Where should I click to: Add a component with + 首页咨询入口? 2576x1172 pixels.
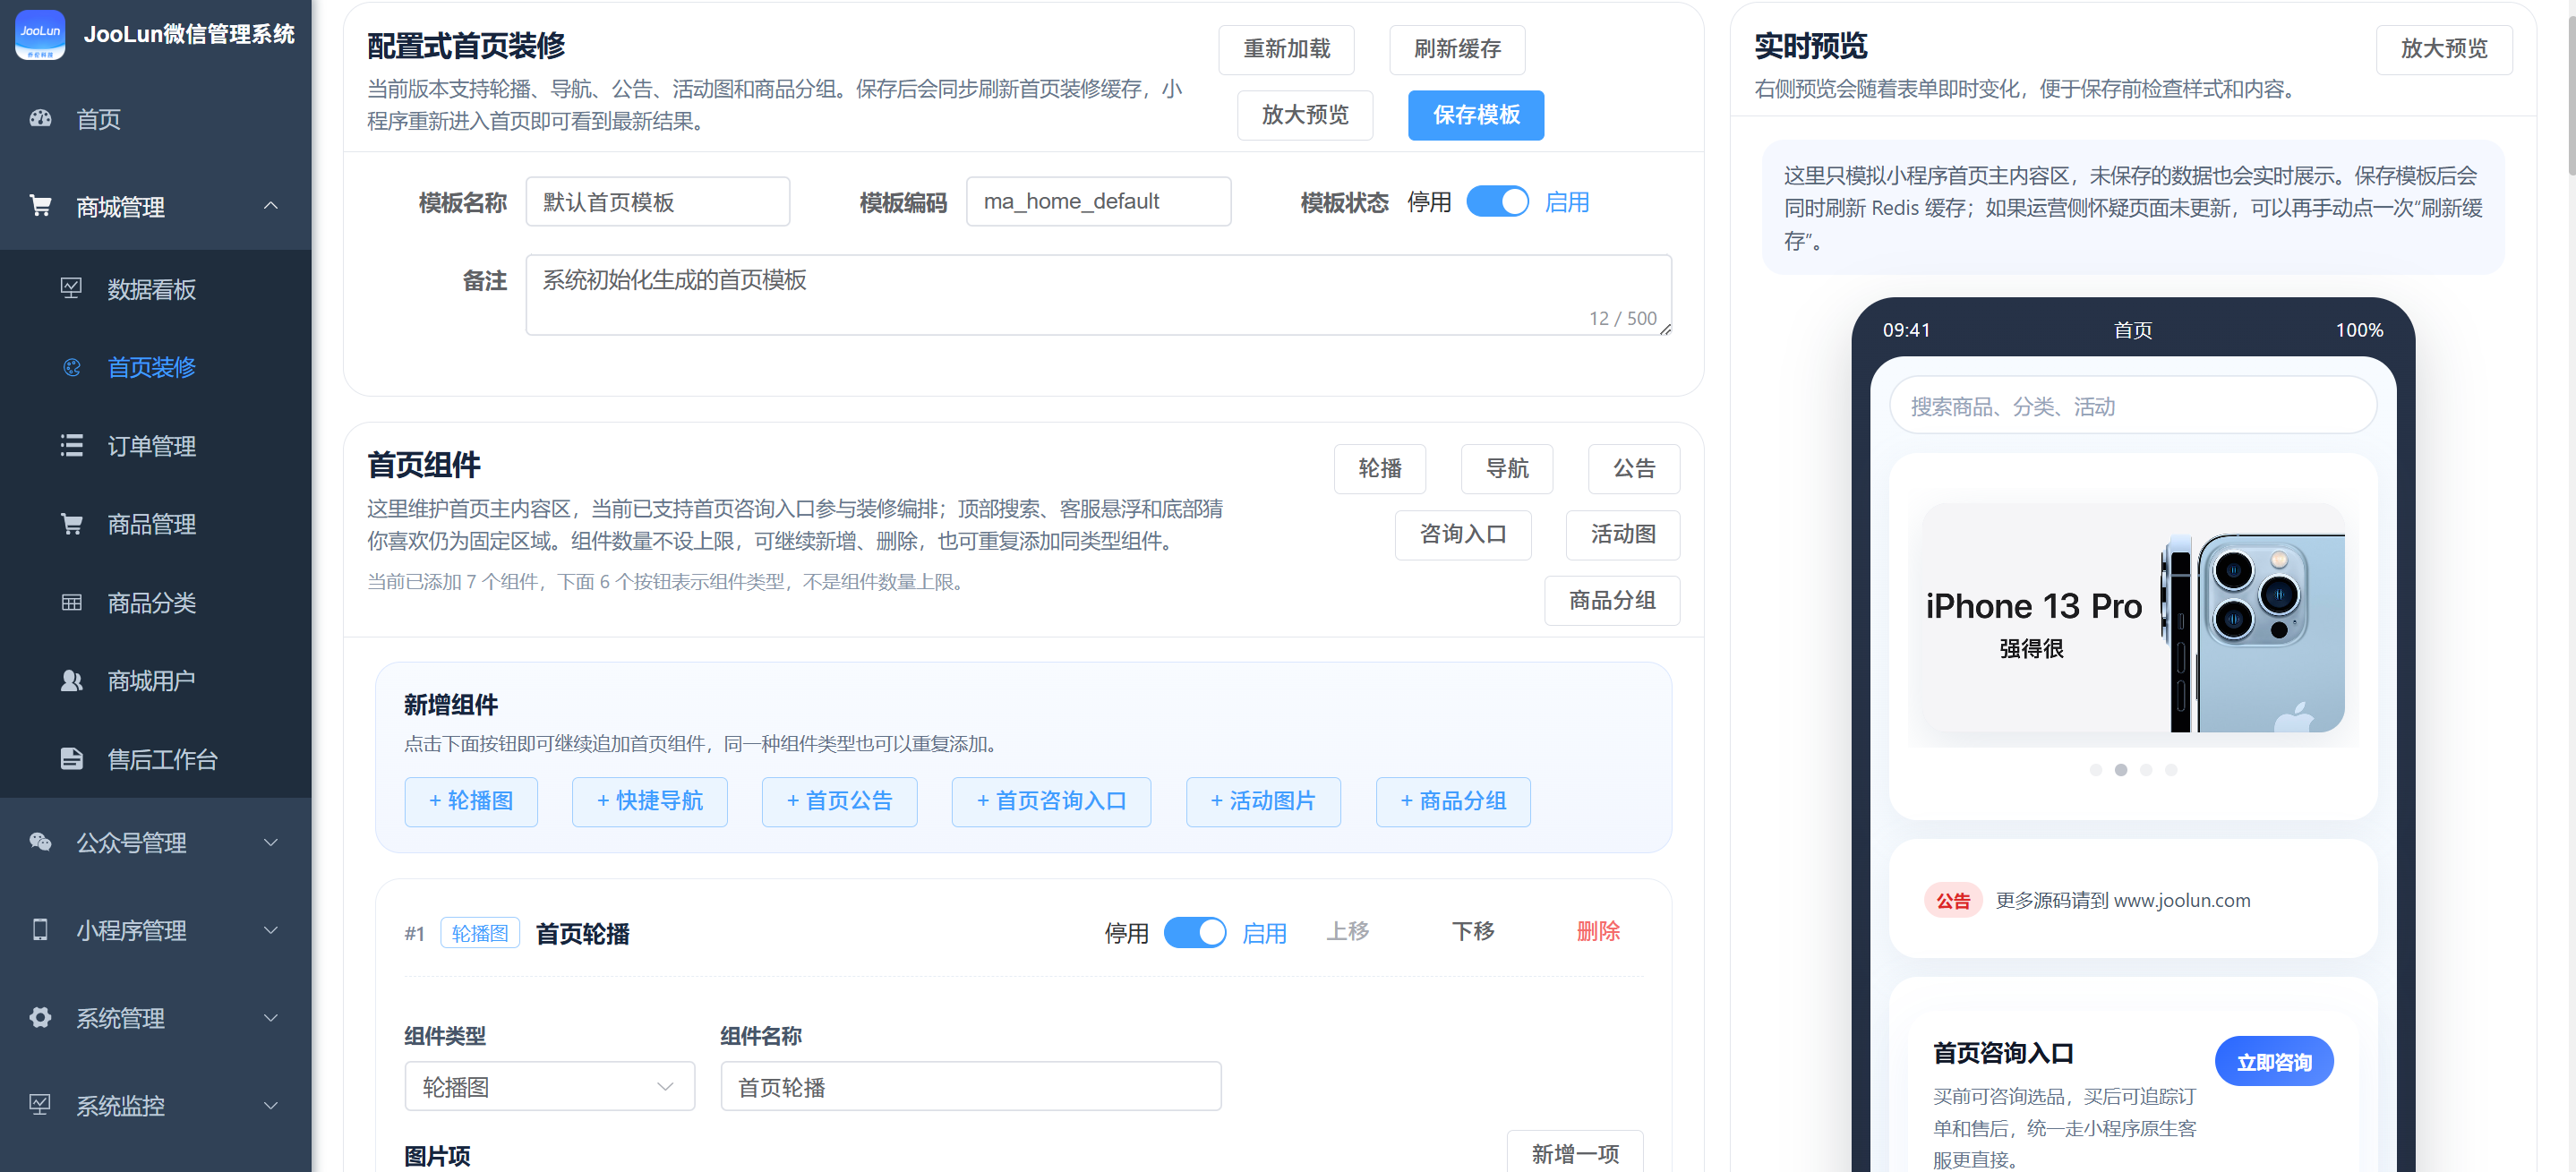(1051, 801)
